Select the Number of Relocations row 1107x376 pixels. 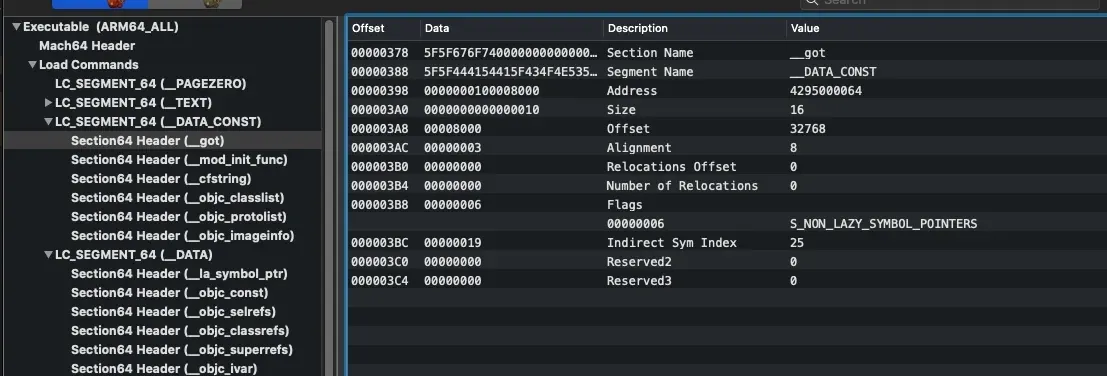727,186
